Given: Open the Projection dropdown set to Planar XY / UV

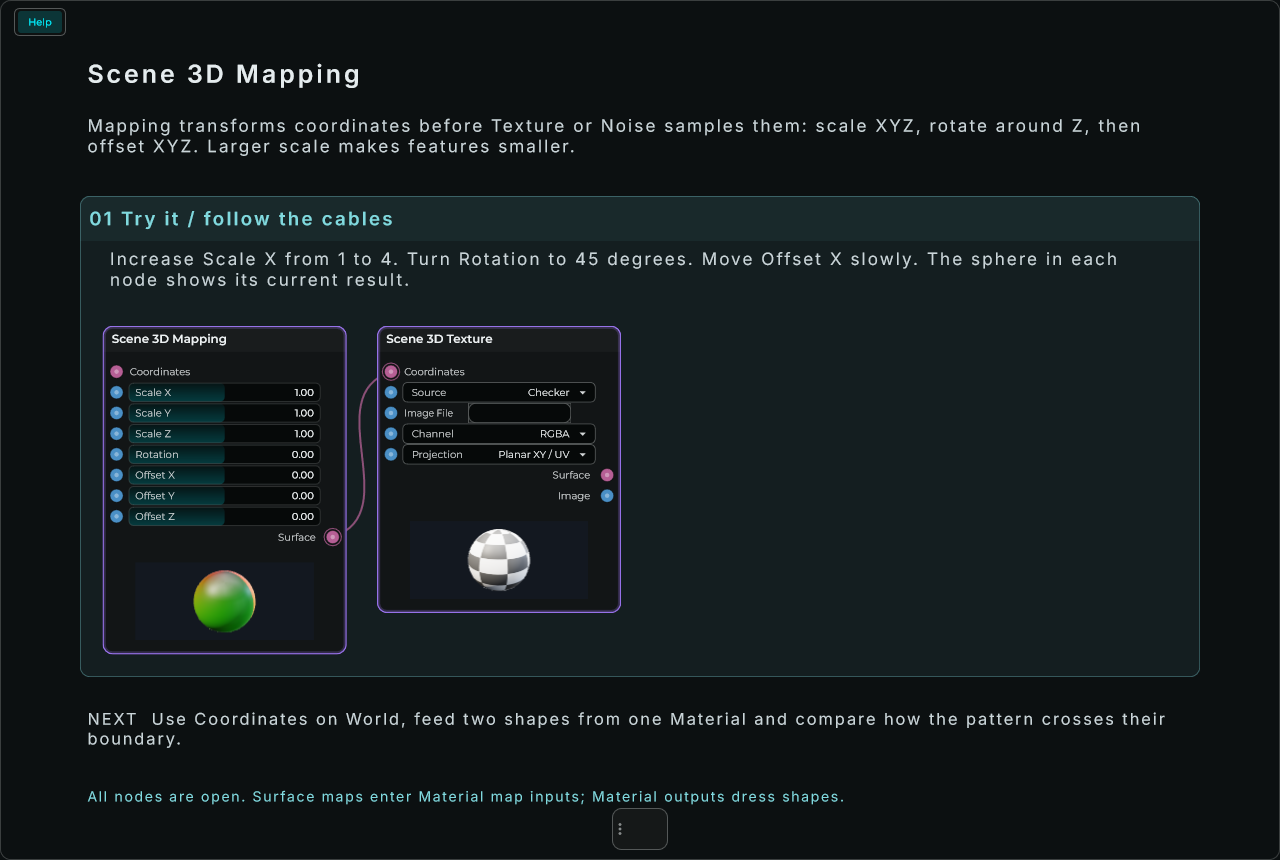Looking at the screenshot, I should click(x=499, y=455).
